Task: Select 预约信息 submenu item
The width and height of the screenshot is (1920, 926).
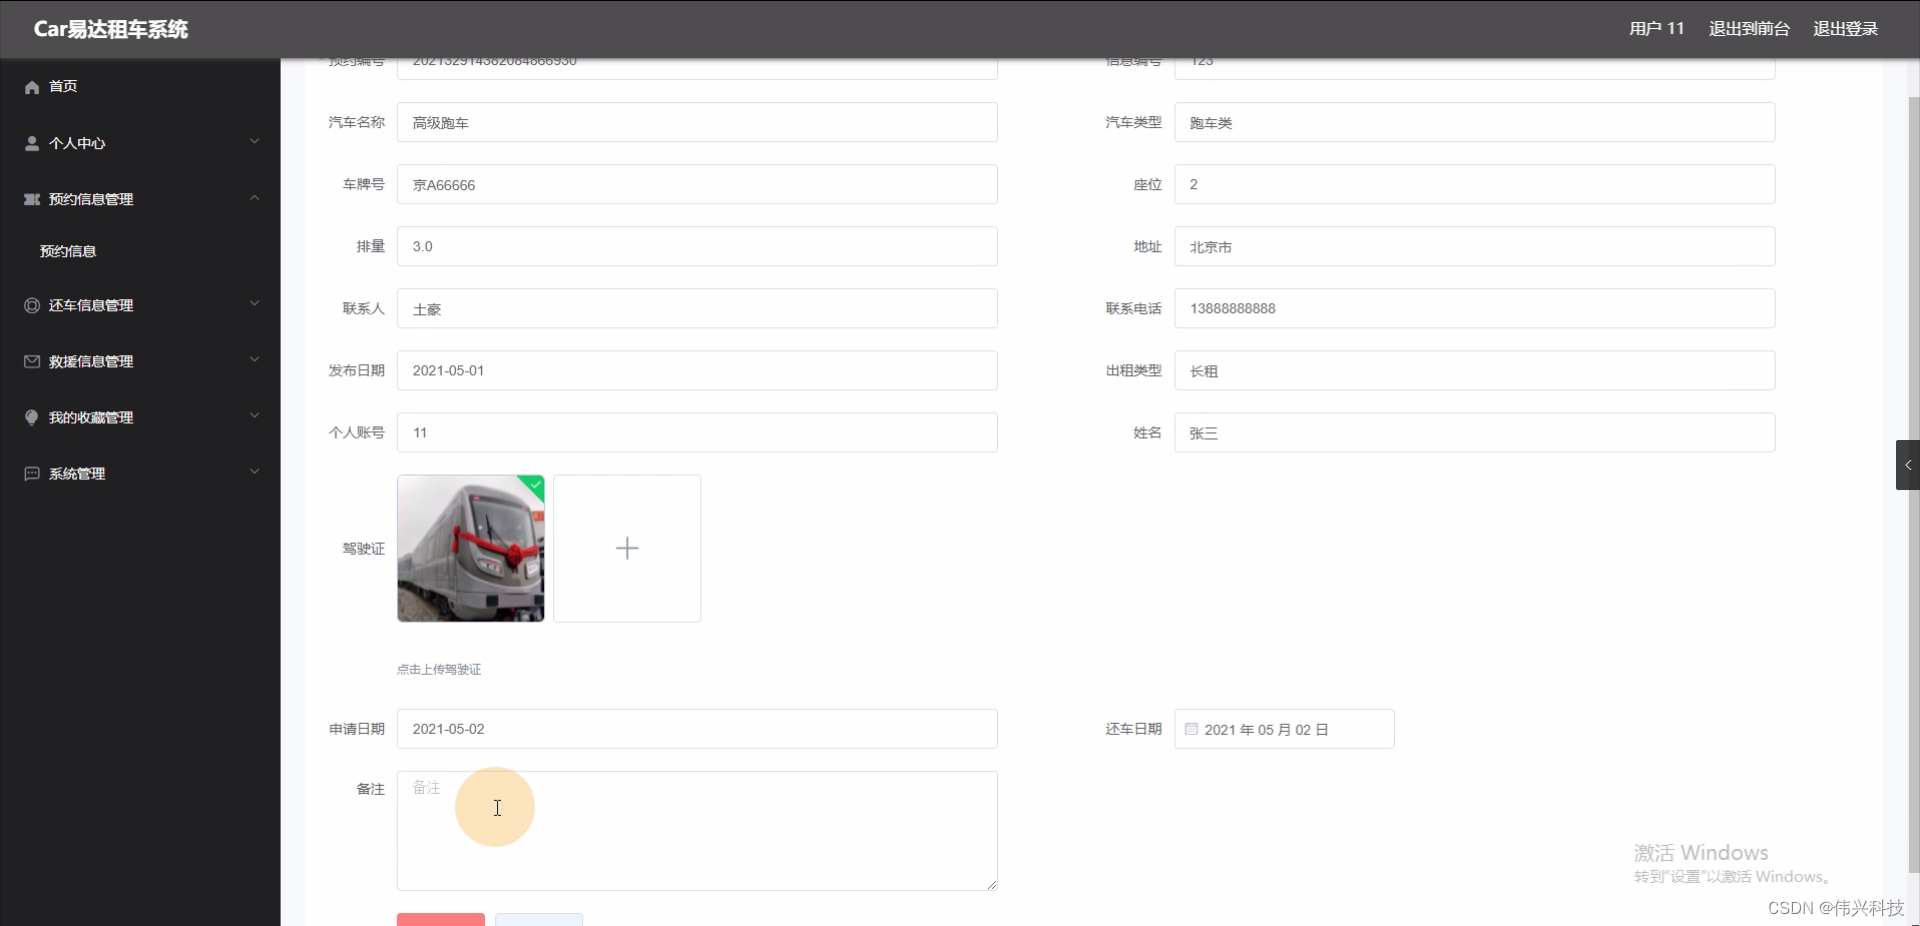Action: (x=67, y=251)
